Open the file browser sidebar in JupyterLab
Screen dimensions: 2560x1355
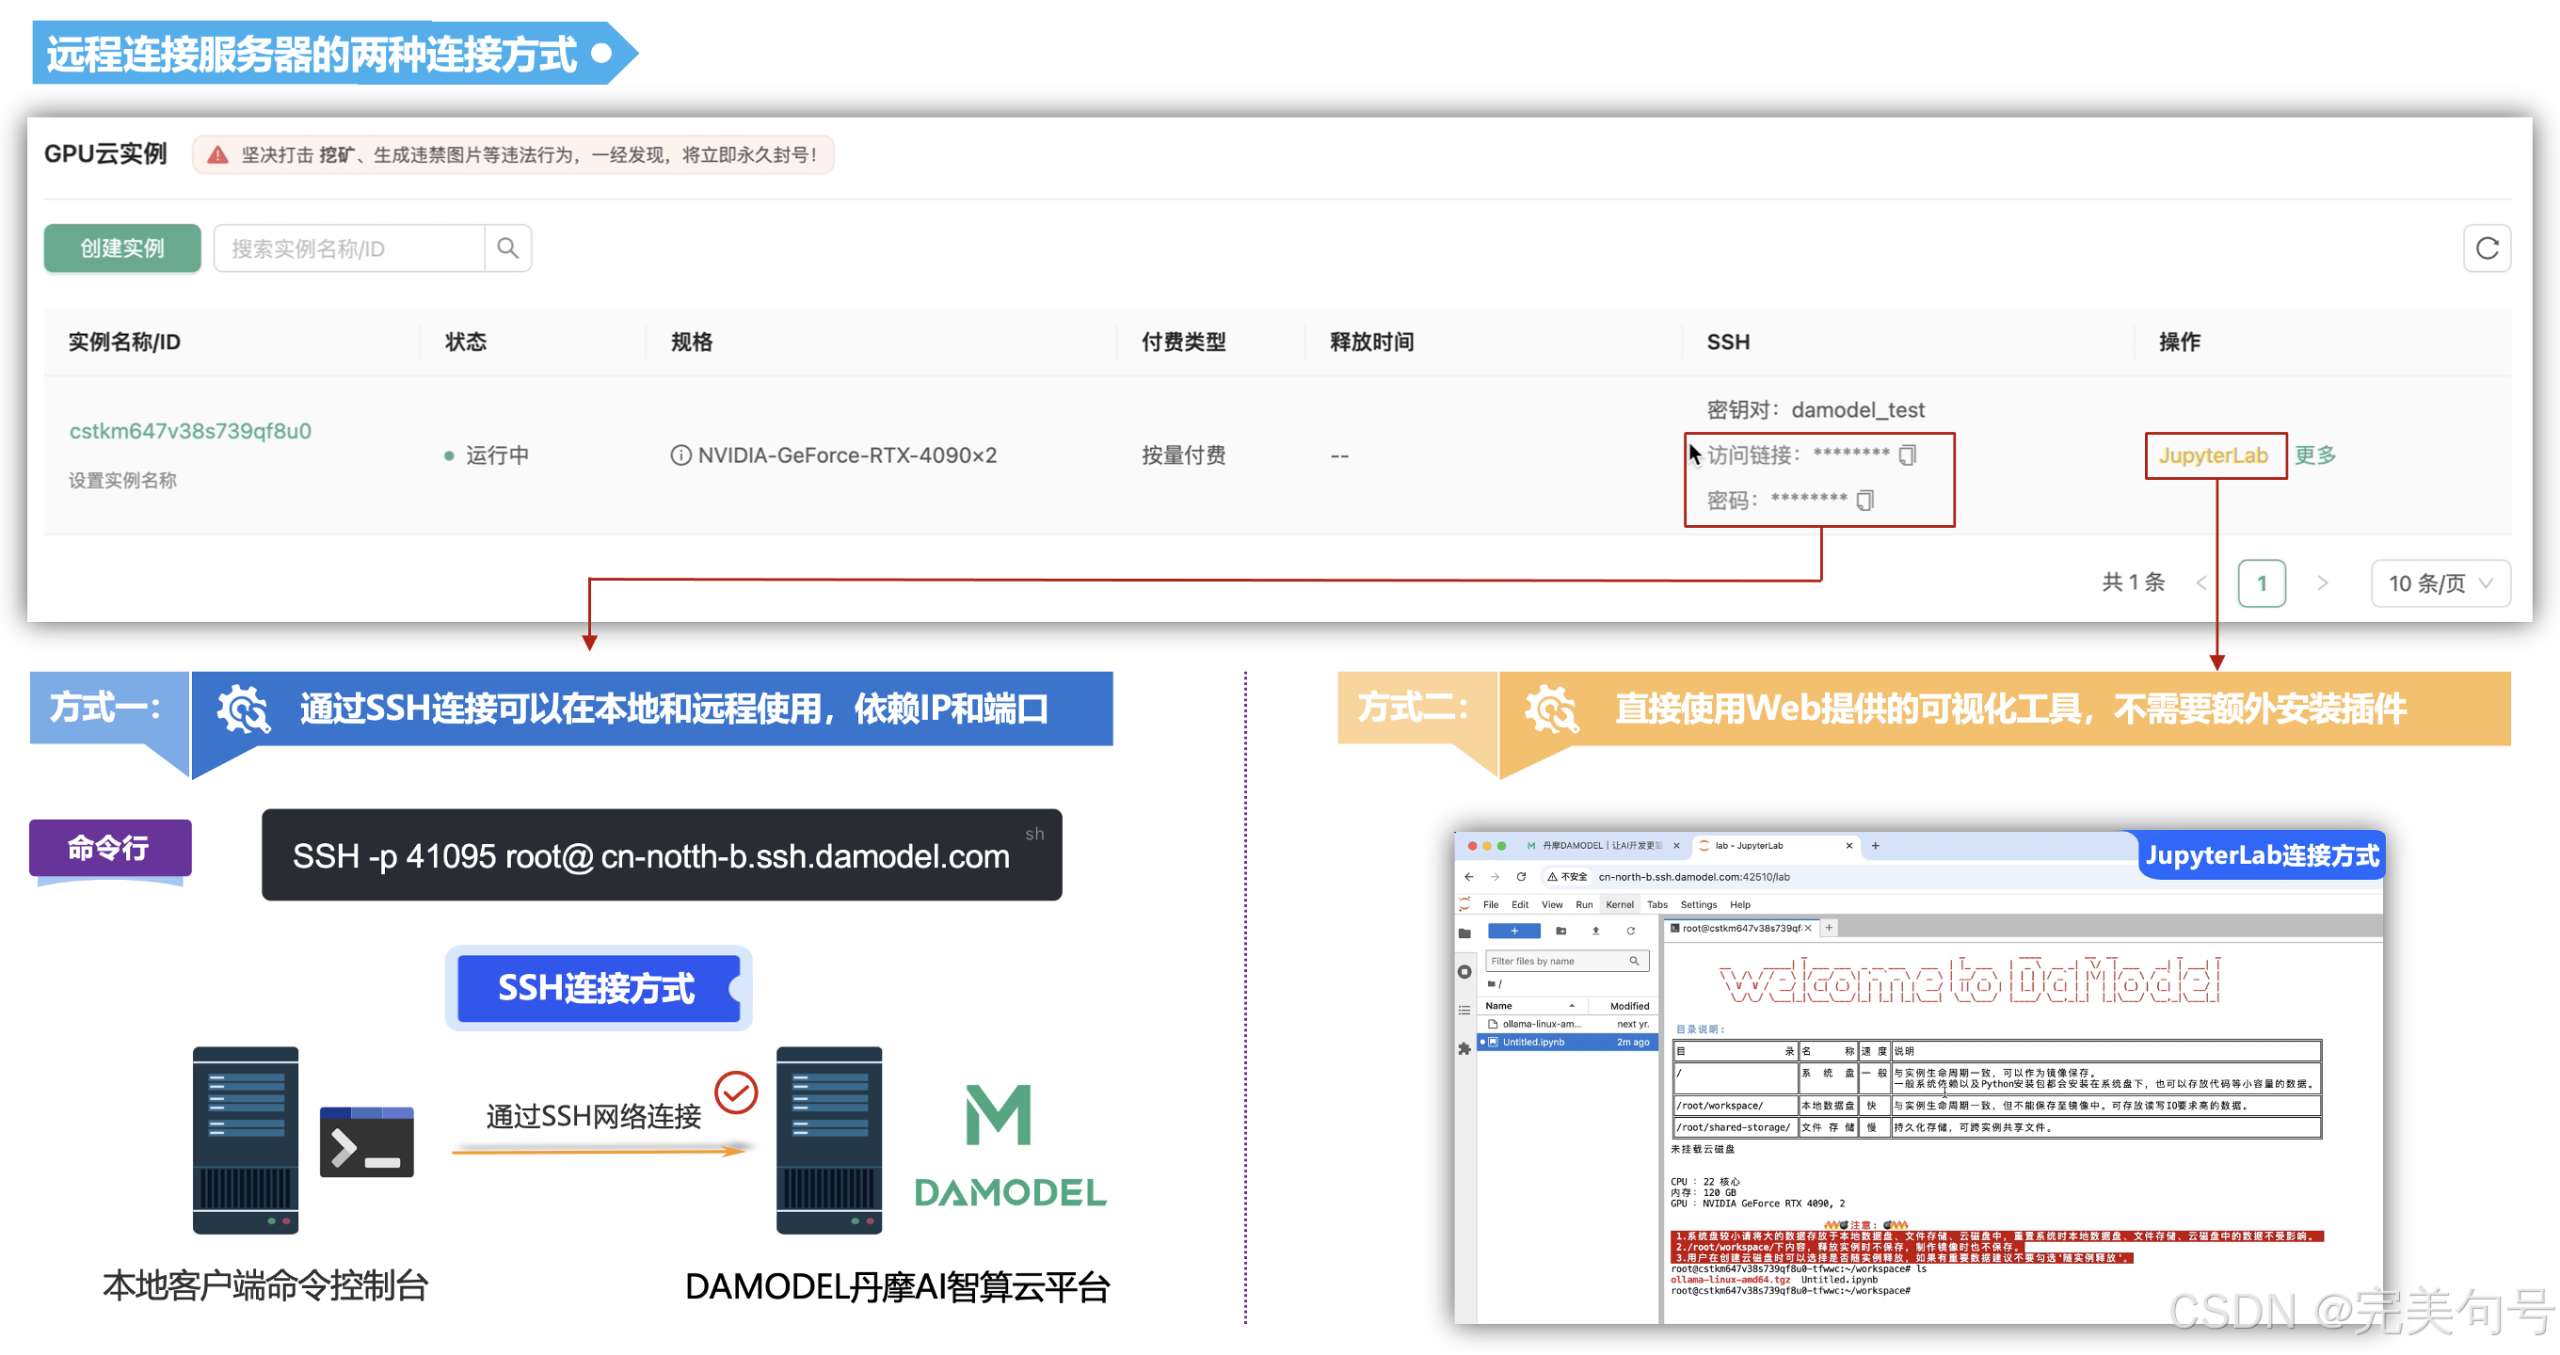pyautogui.click(x=1464, y=932)
